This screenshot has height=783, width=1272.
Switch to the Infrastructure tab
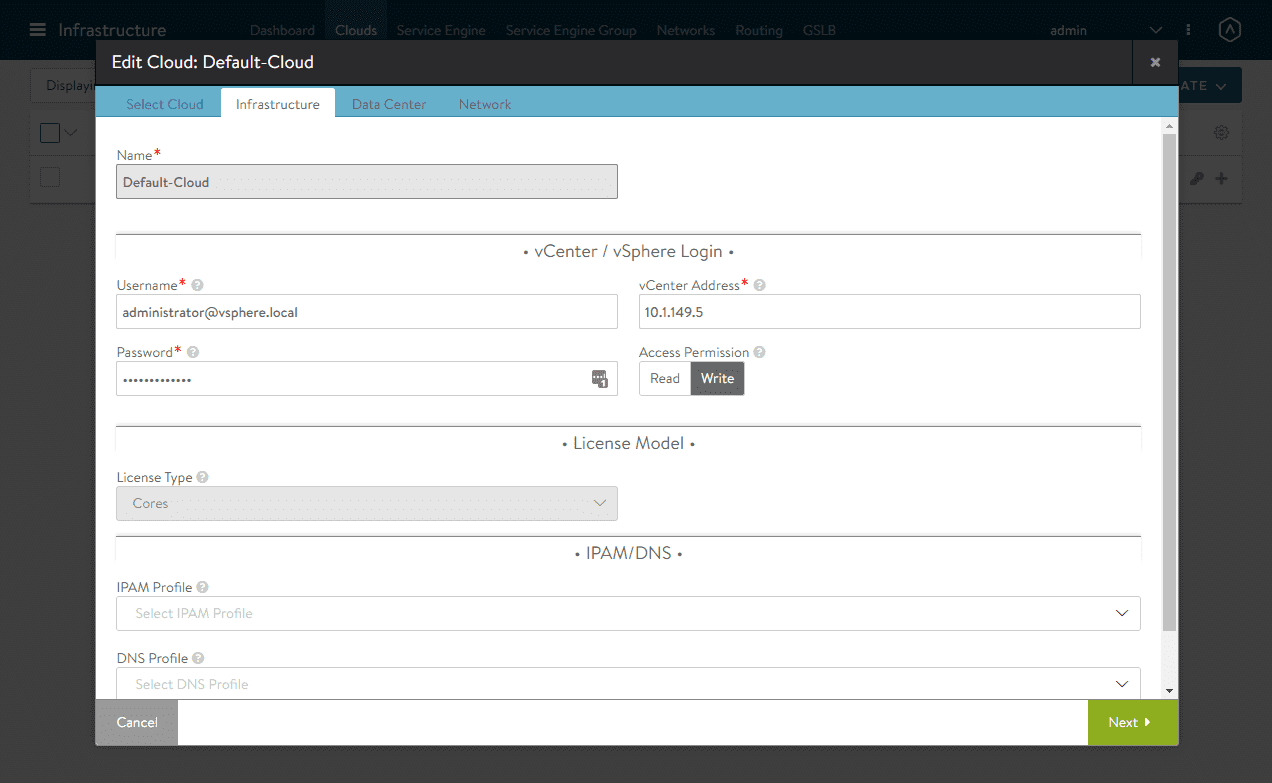tap(278, 104)
